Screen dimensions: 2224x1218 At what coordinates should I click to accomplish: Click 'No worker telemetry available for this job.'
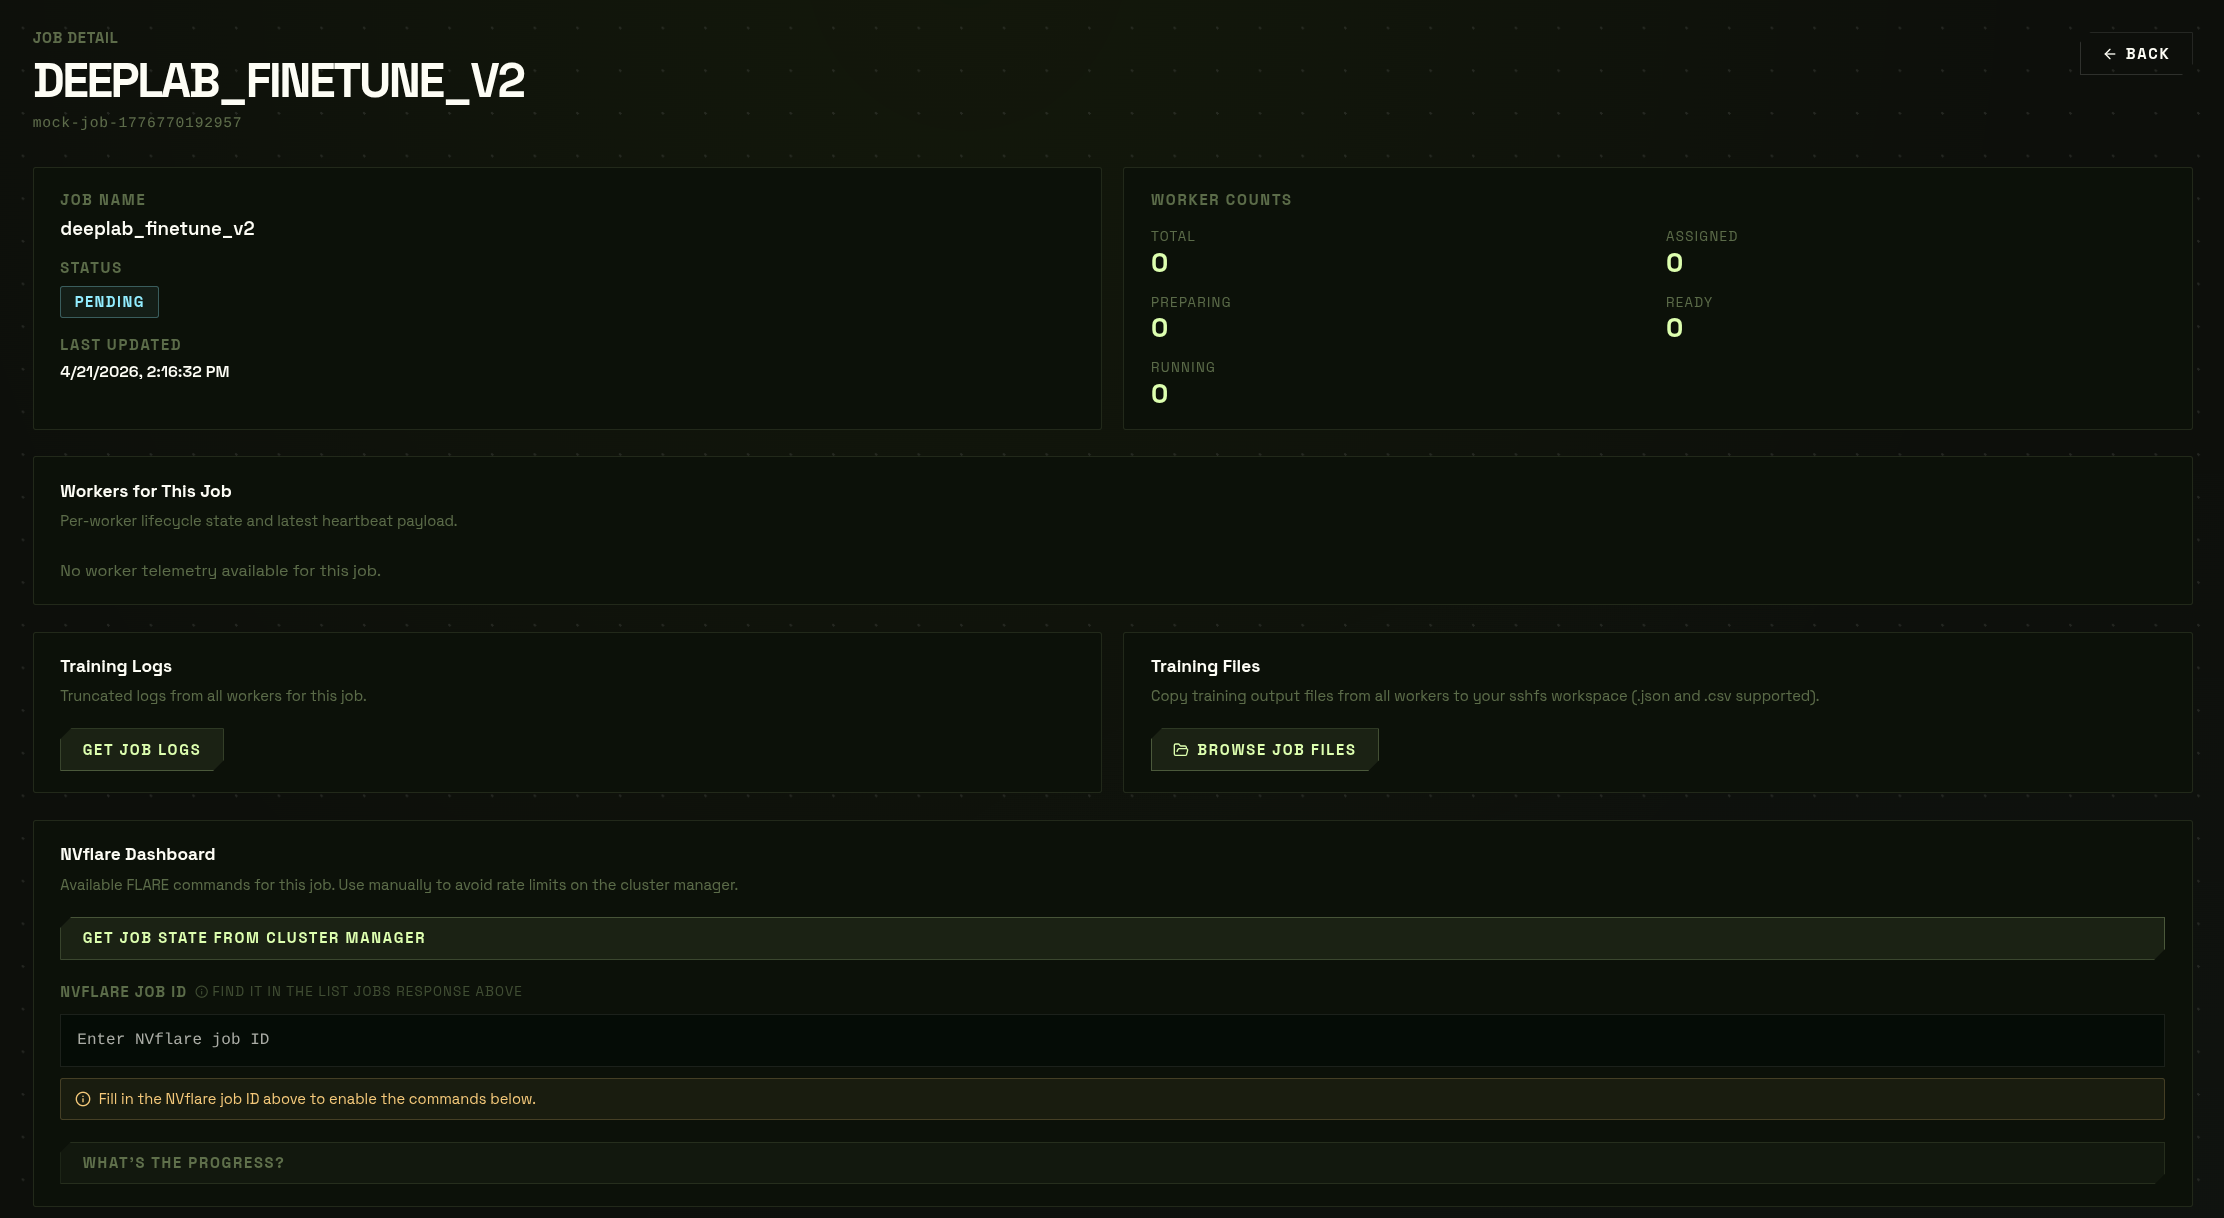pos(220,571)
